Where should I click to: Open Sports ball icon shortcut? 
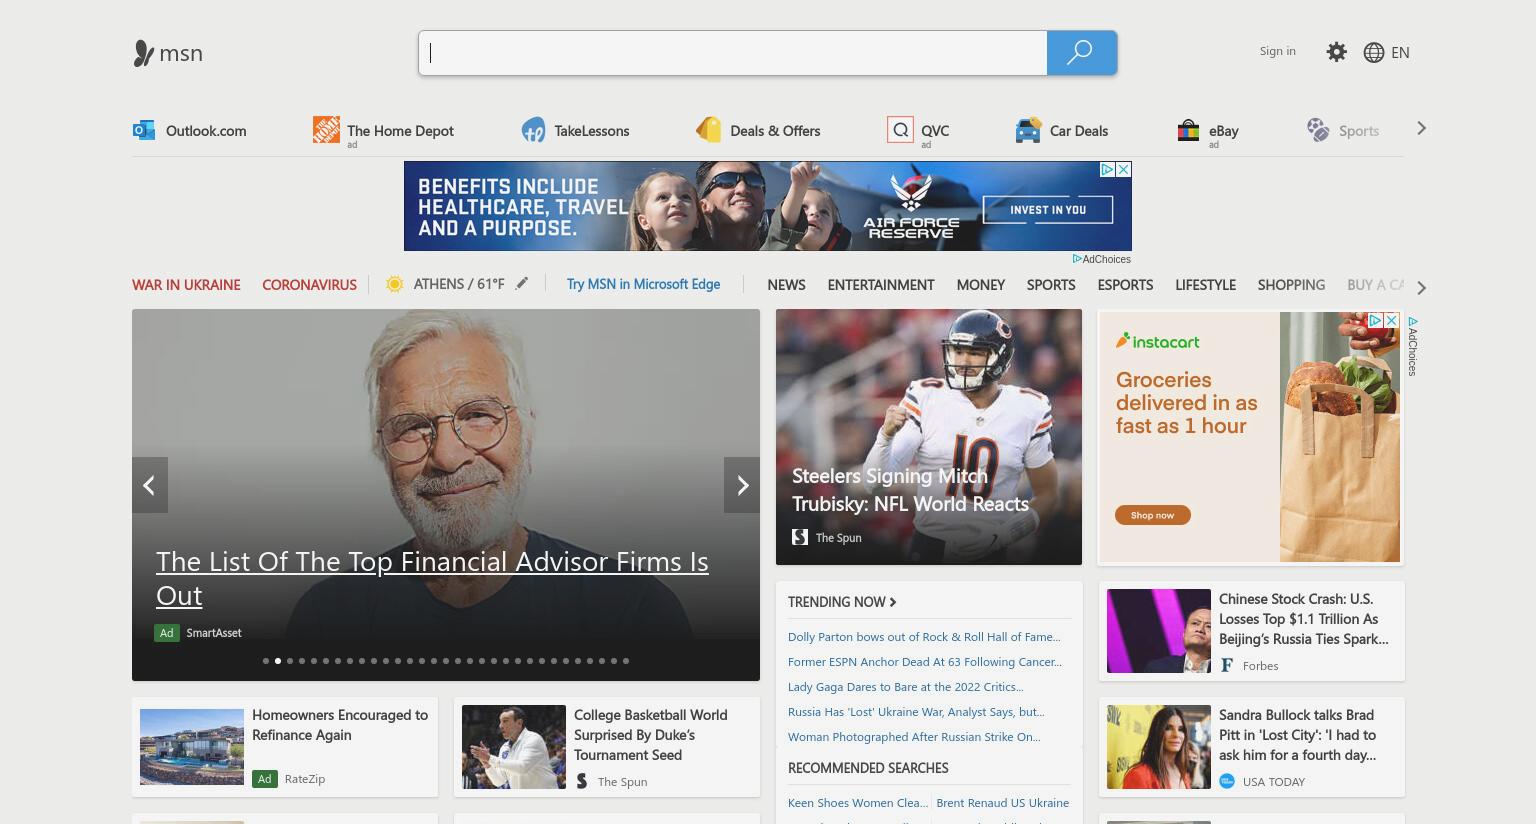pyautogui.click(x=1318, y=130)
